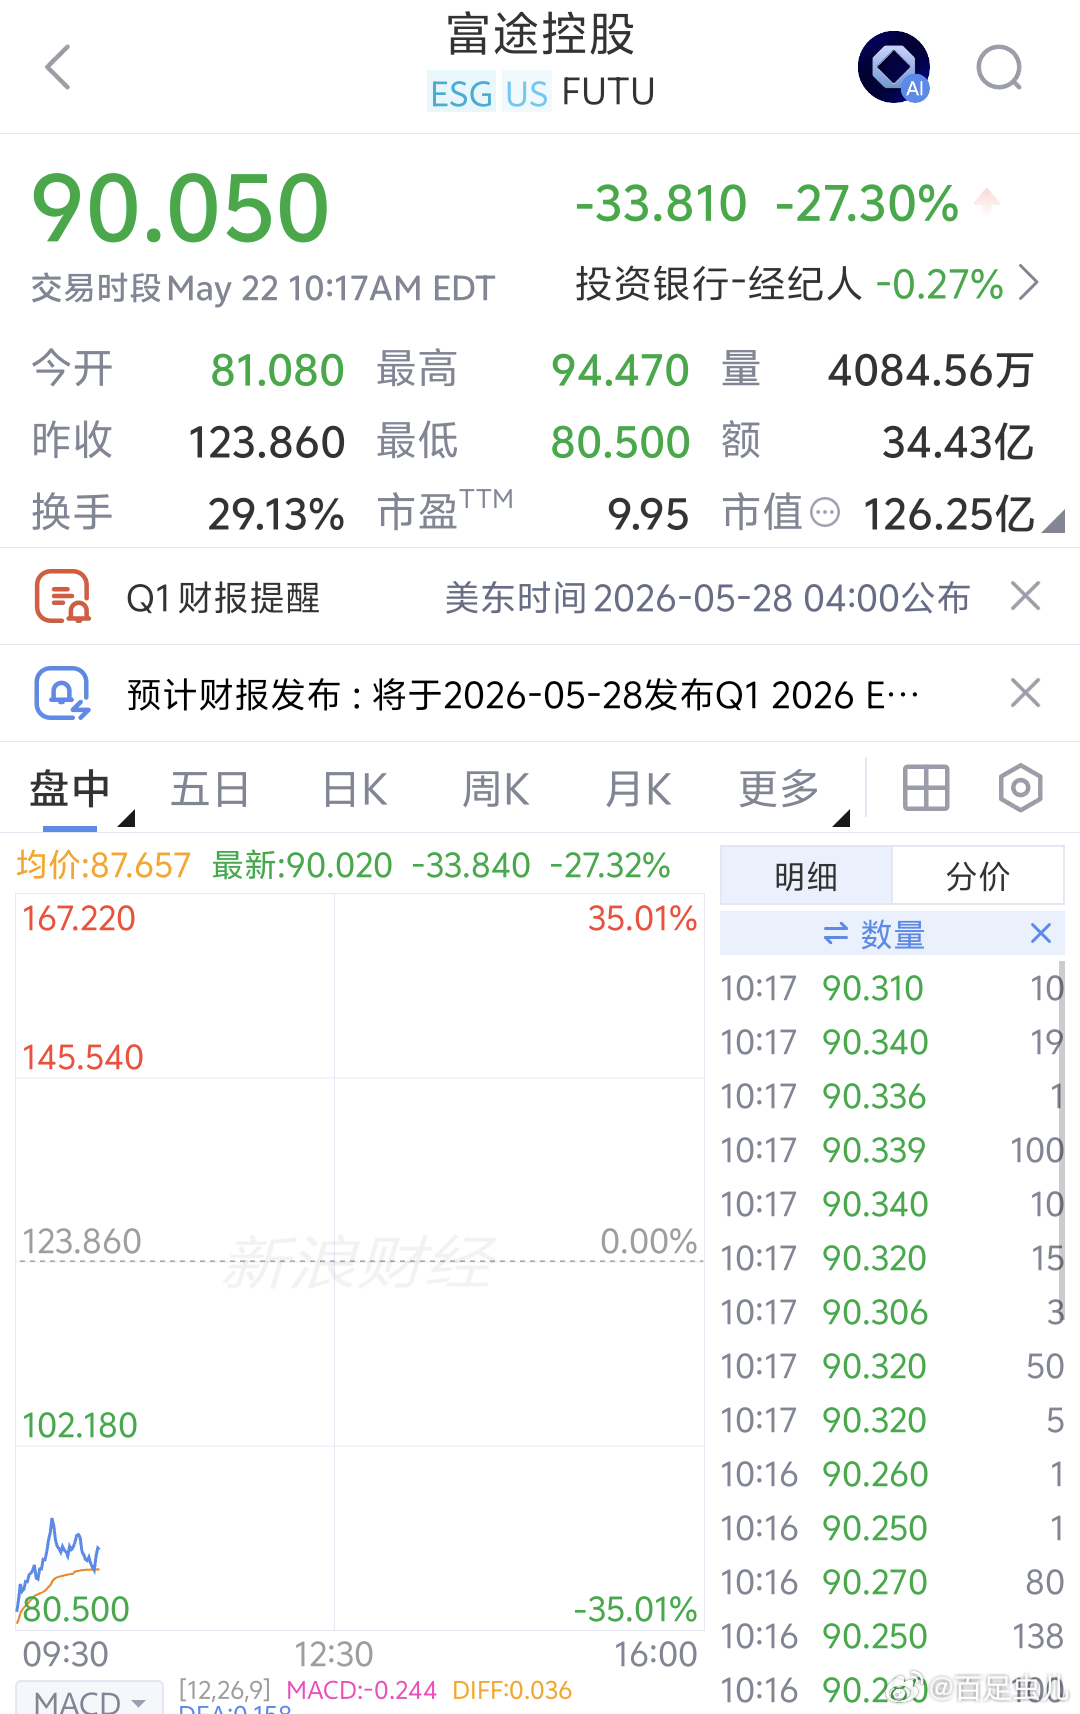Tap the 10:16 90.260 trade row

(892, 1474)
